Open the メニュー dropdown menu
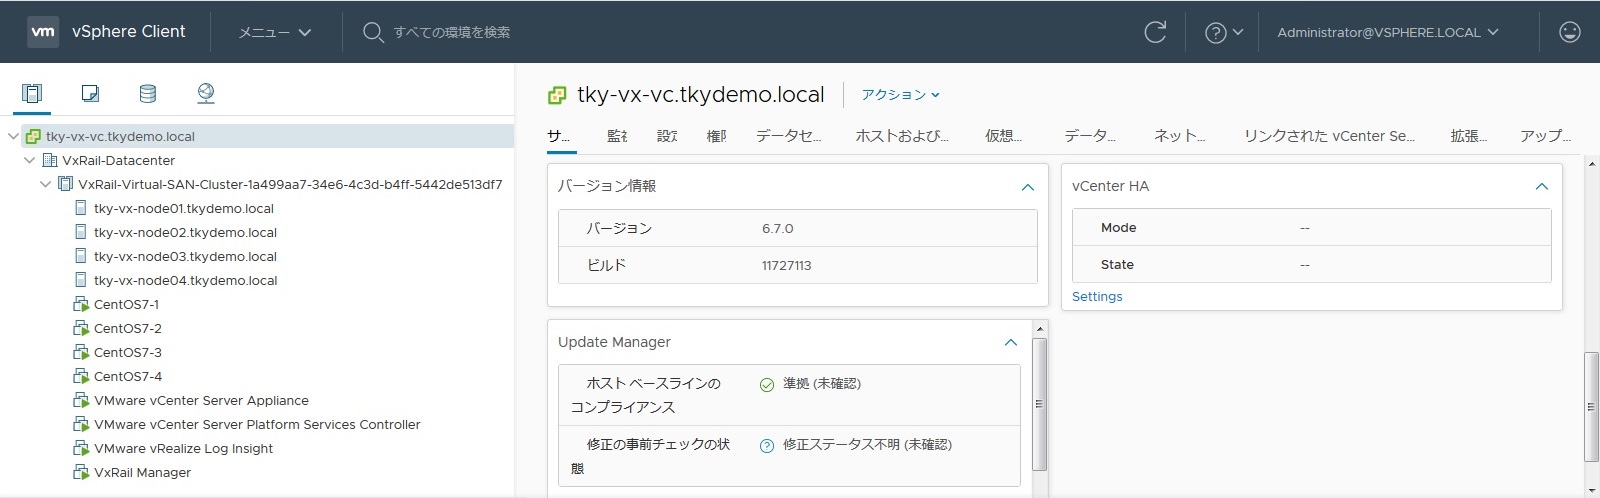Screen dimensions: 1600x498 click(x=275, y=32)
